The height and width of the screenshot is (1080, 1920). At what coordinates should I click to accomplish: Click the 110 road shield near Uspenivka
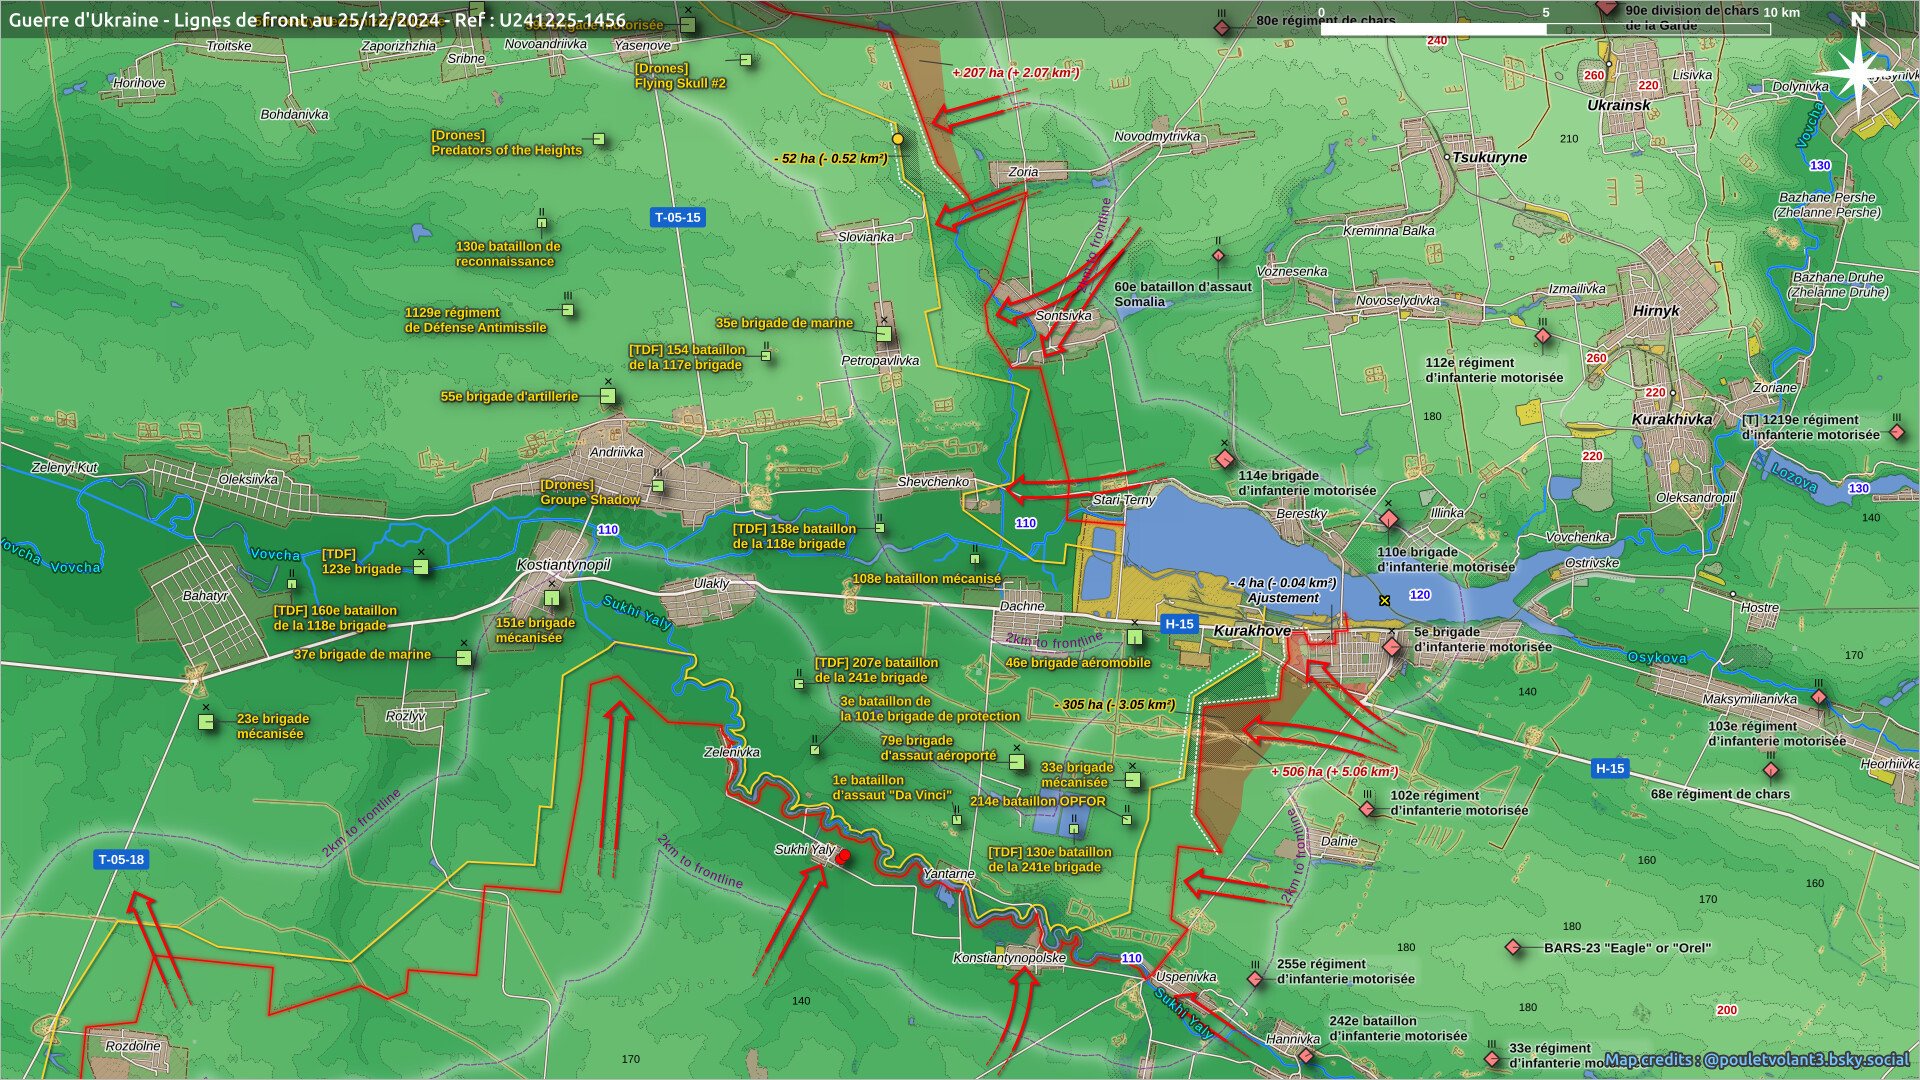coord(1131,958)
